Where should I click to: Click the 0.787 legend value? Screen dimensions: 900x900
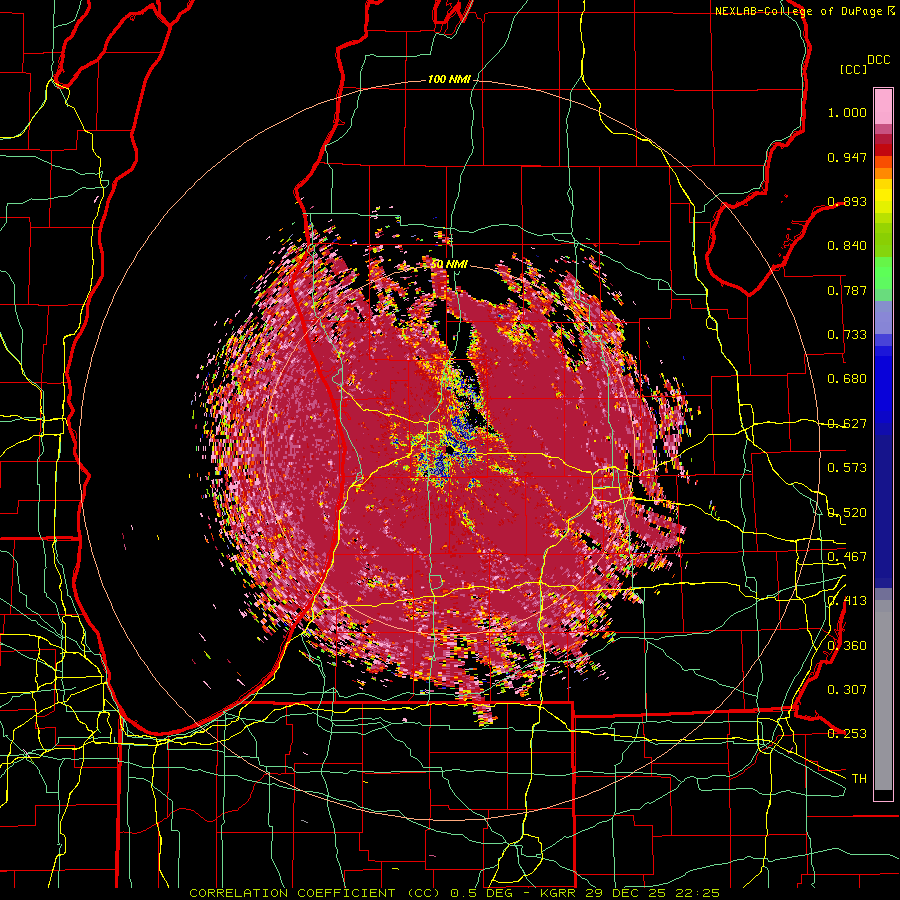coord(847,290)
